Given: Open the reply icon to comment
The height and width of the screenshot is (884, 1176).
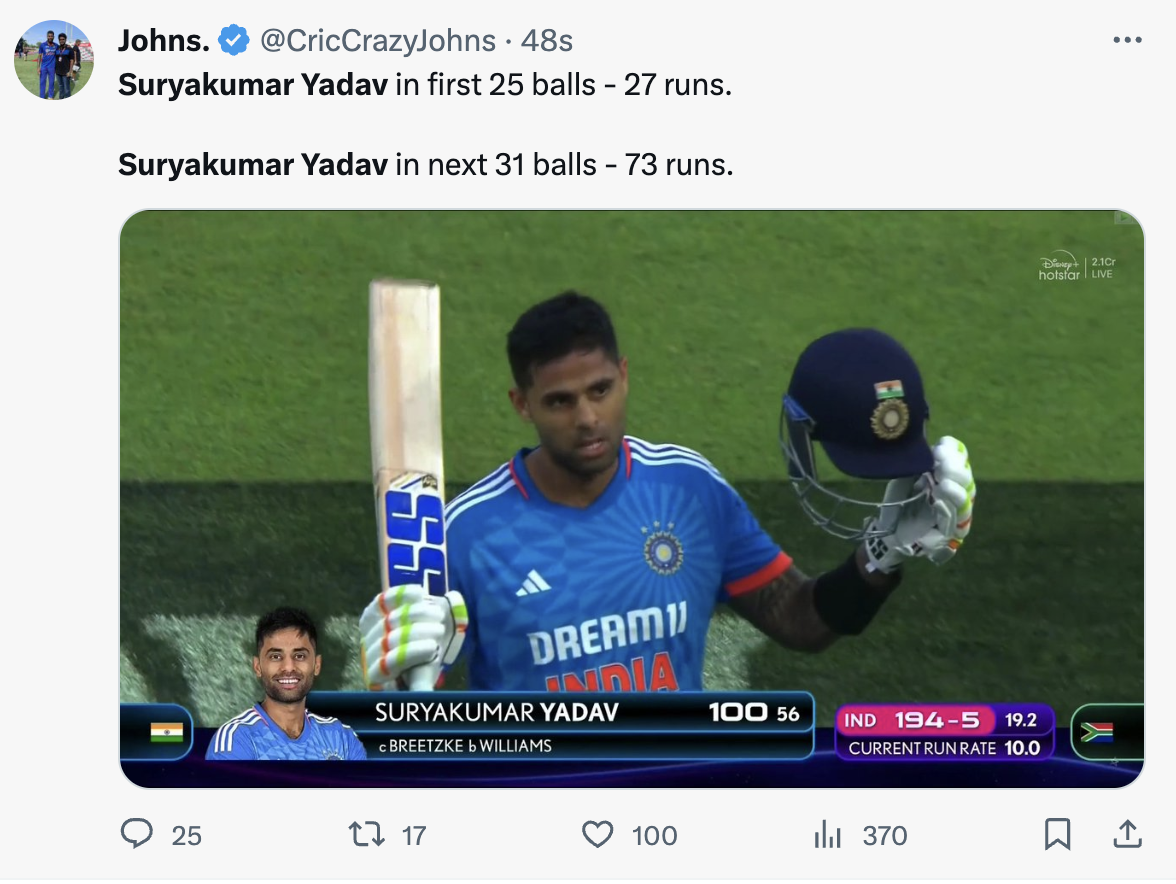Looking at the screenshot, I should [x=139, y=835].
